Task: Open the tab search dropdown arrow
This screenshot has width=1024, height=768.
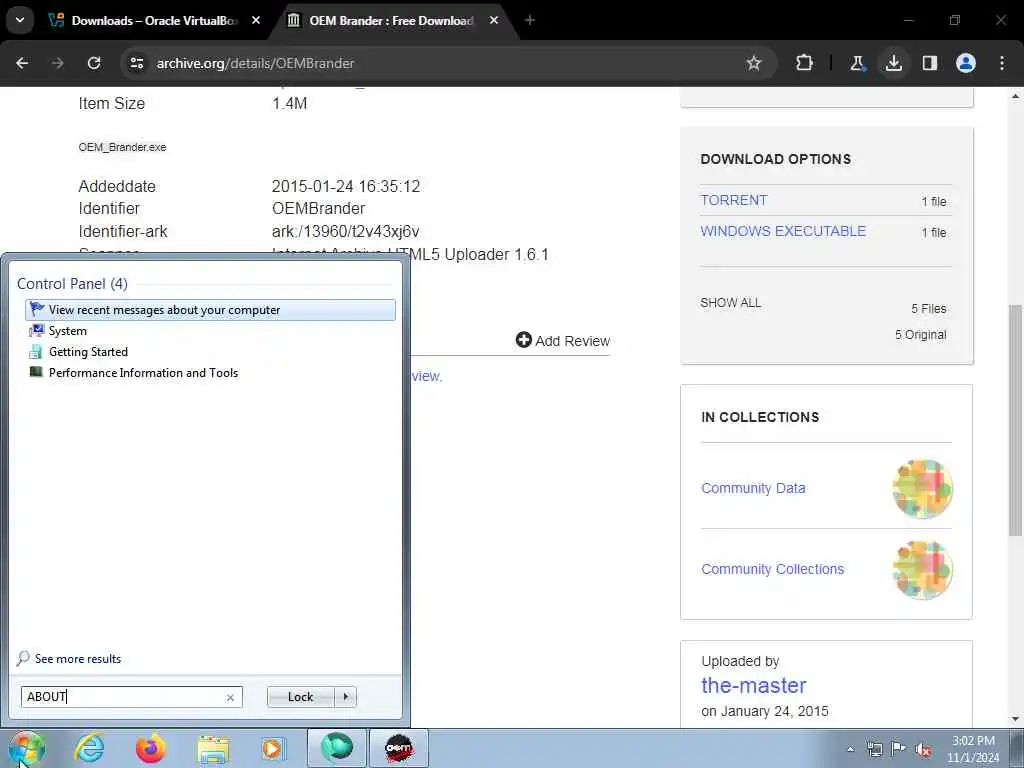Action: tap(20, 20)
